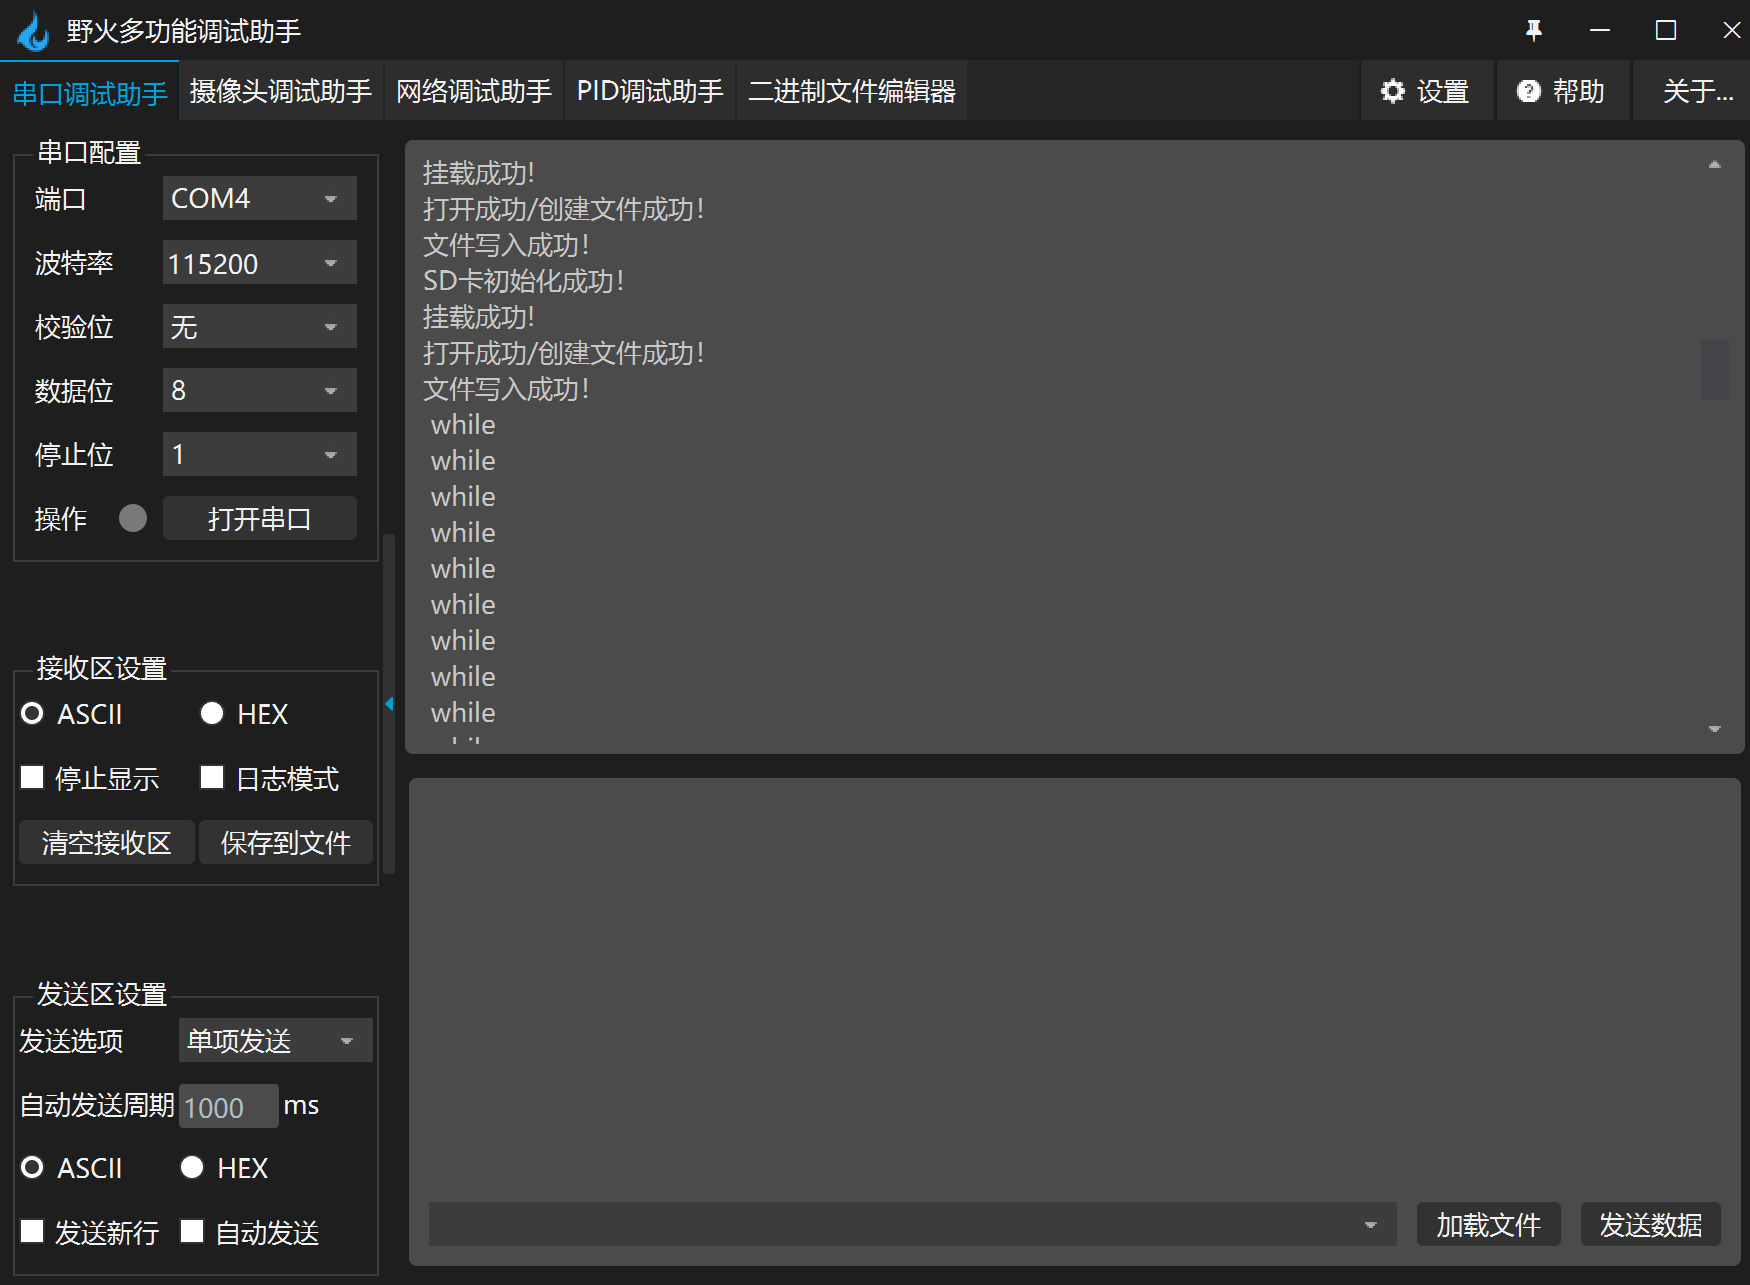1750x1285 pixels.
Task: Select HEX in the send area settings
Action: coord(192,1167)
